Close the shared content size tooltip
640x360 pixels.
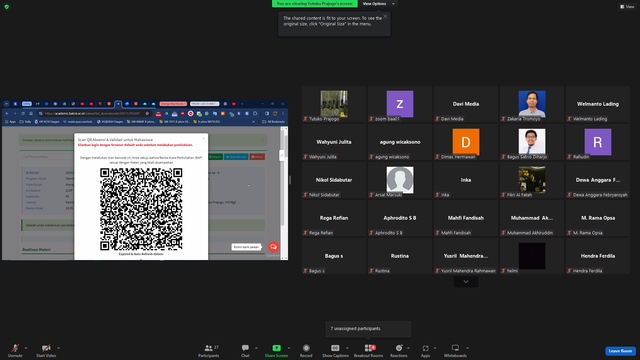(x=385, y=16)
